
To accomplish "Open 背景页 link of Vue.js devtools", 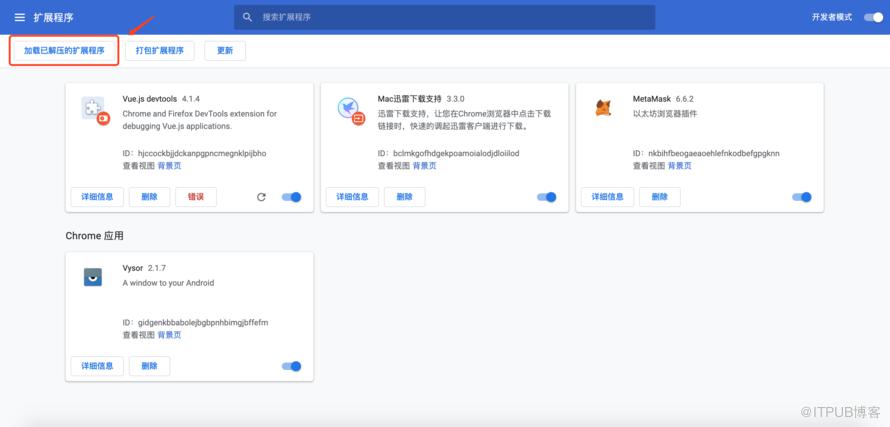I will click(x=169, y=166).
